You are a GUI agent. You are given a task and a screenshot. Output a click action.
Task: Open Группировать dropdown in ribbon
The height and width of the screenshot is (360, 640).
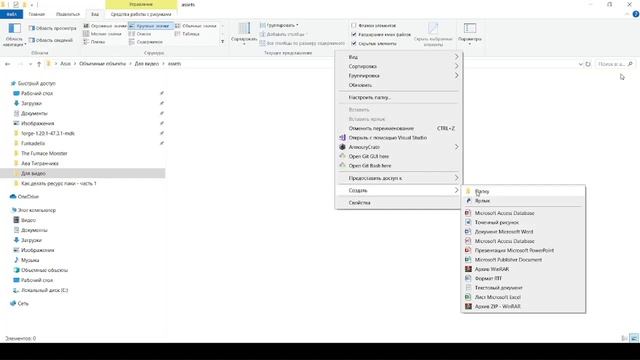coord(279,25)
